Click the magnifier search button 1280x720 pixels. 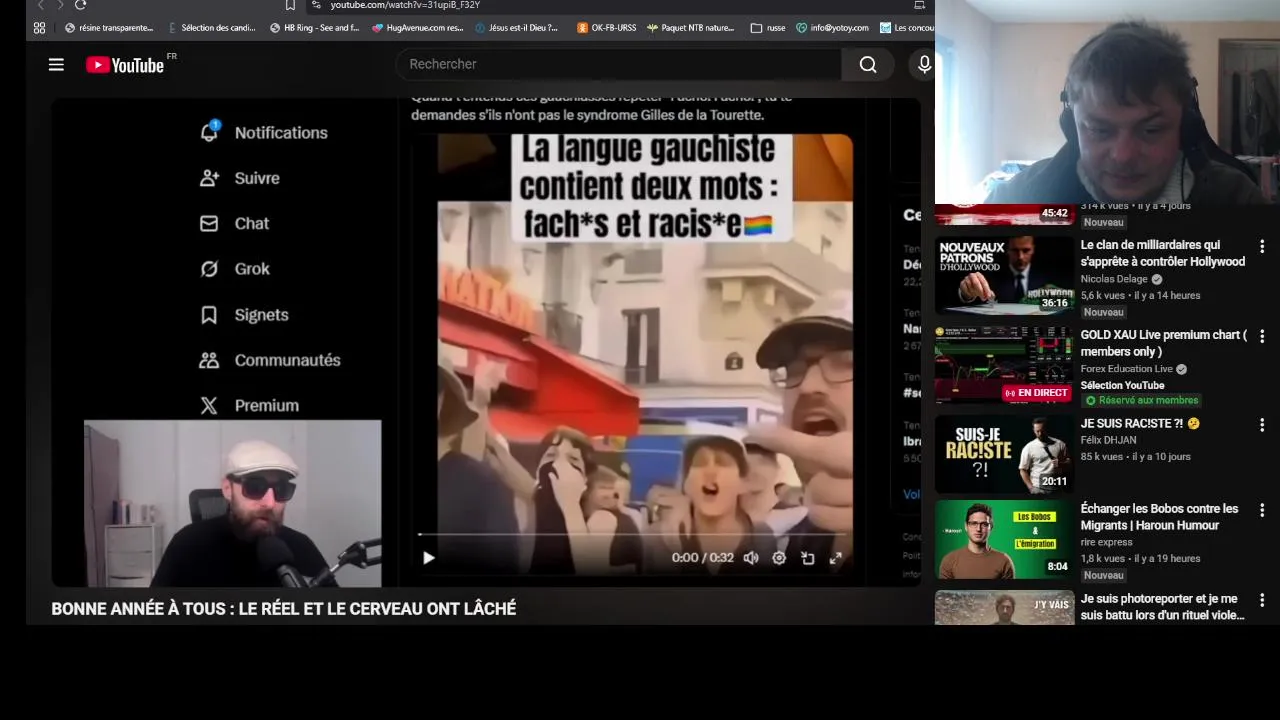point(868,64)
